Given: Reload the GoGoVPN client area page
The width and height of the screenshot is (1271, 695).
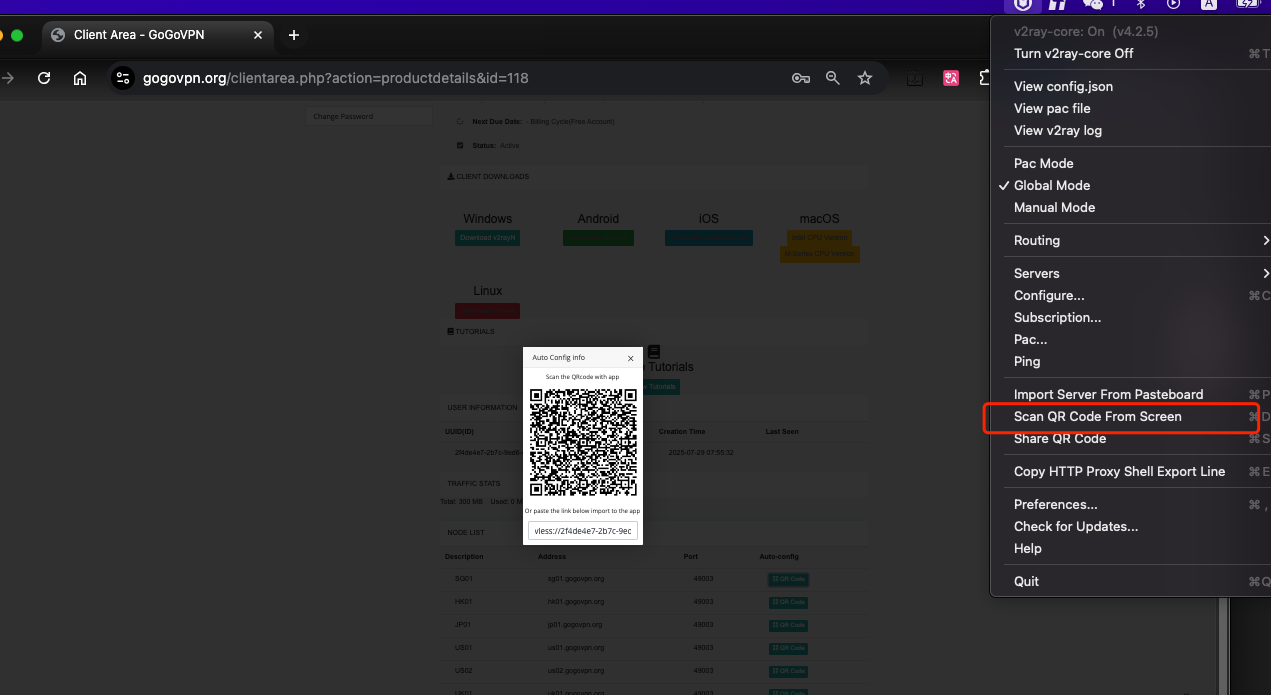Looking at the screenshot, I should coord(44,78).
